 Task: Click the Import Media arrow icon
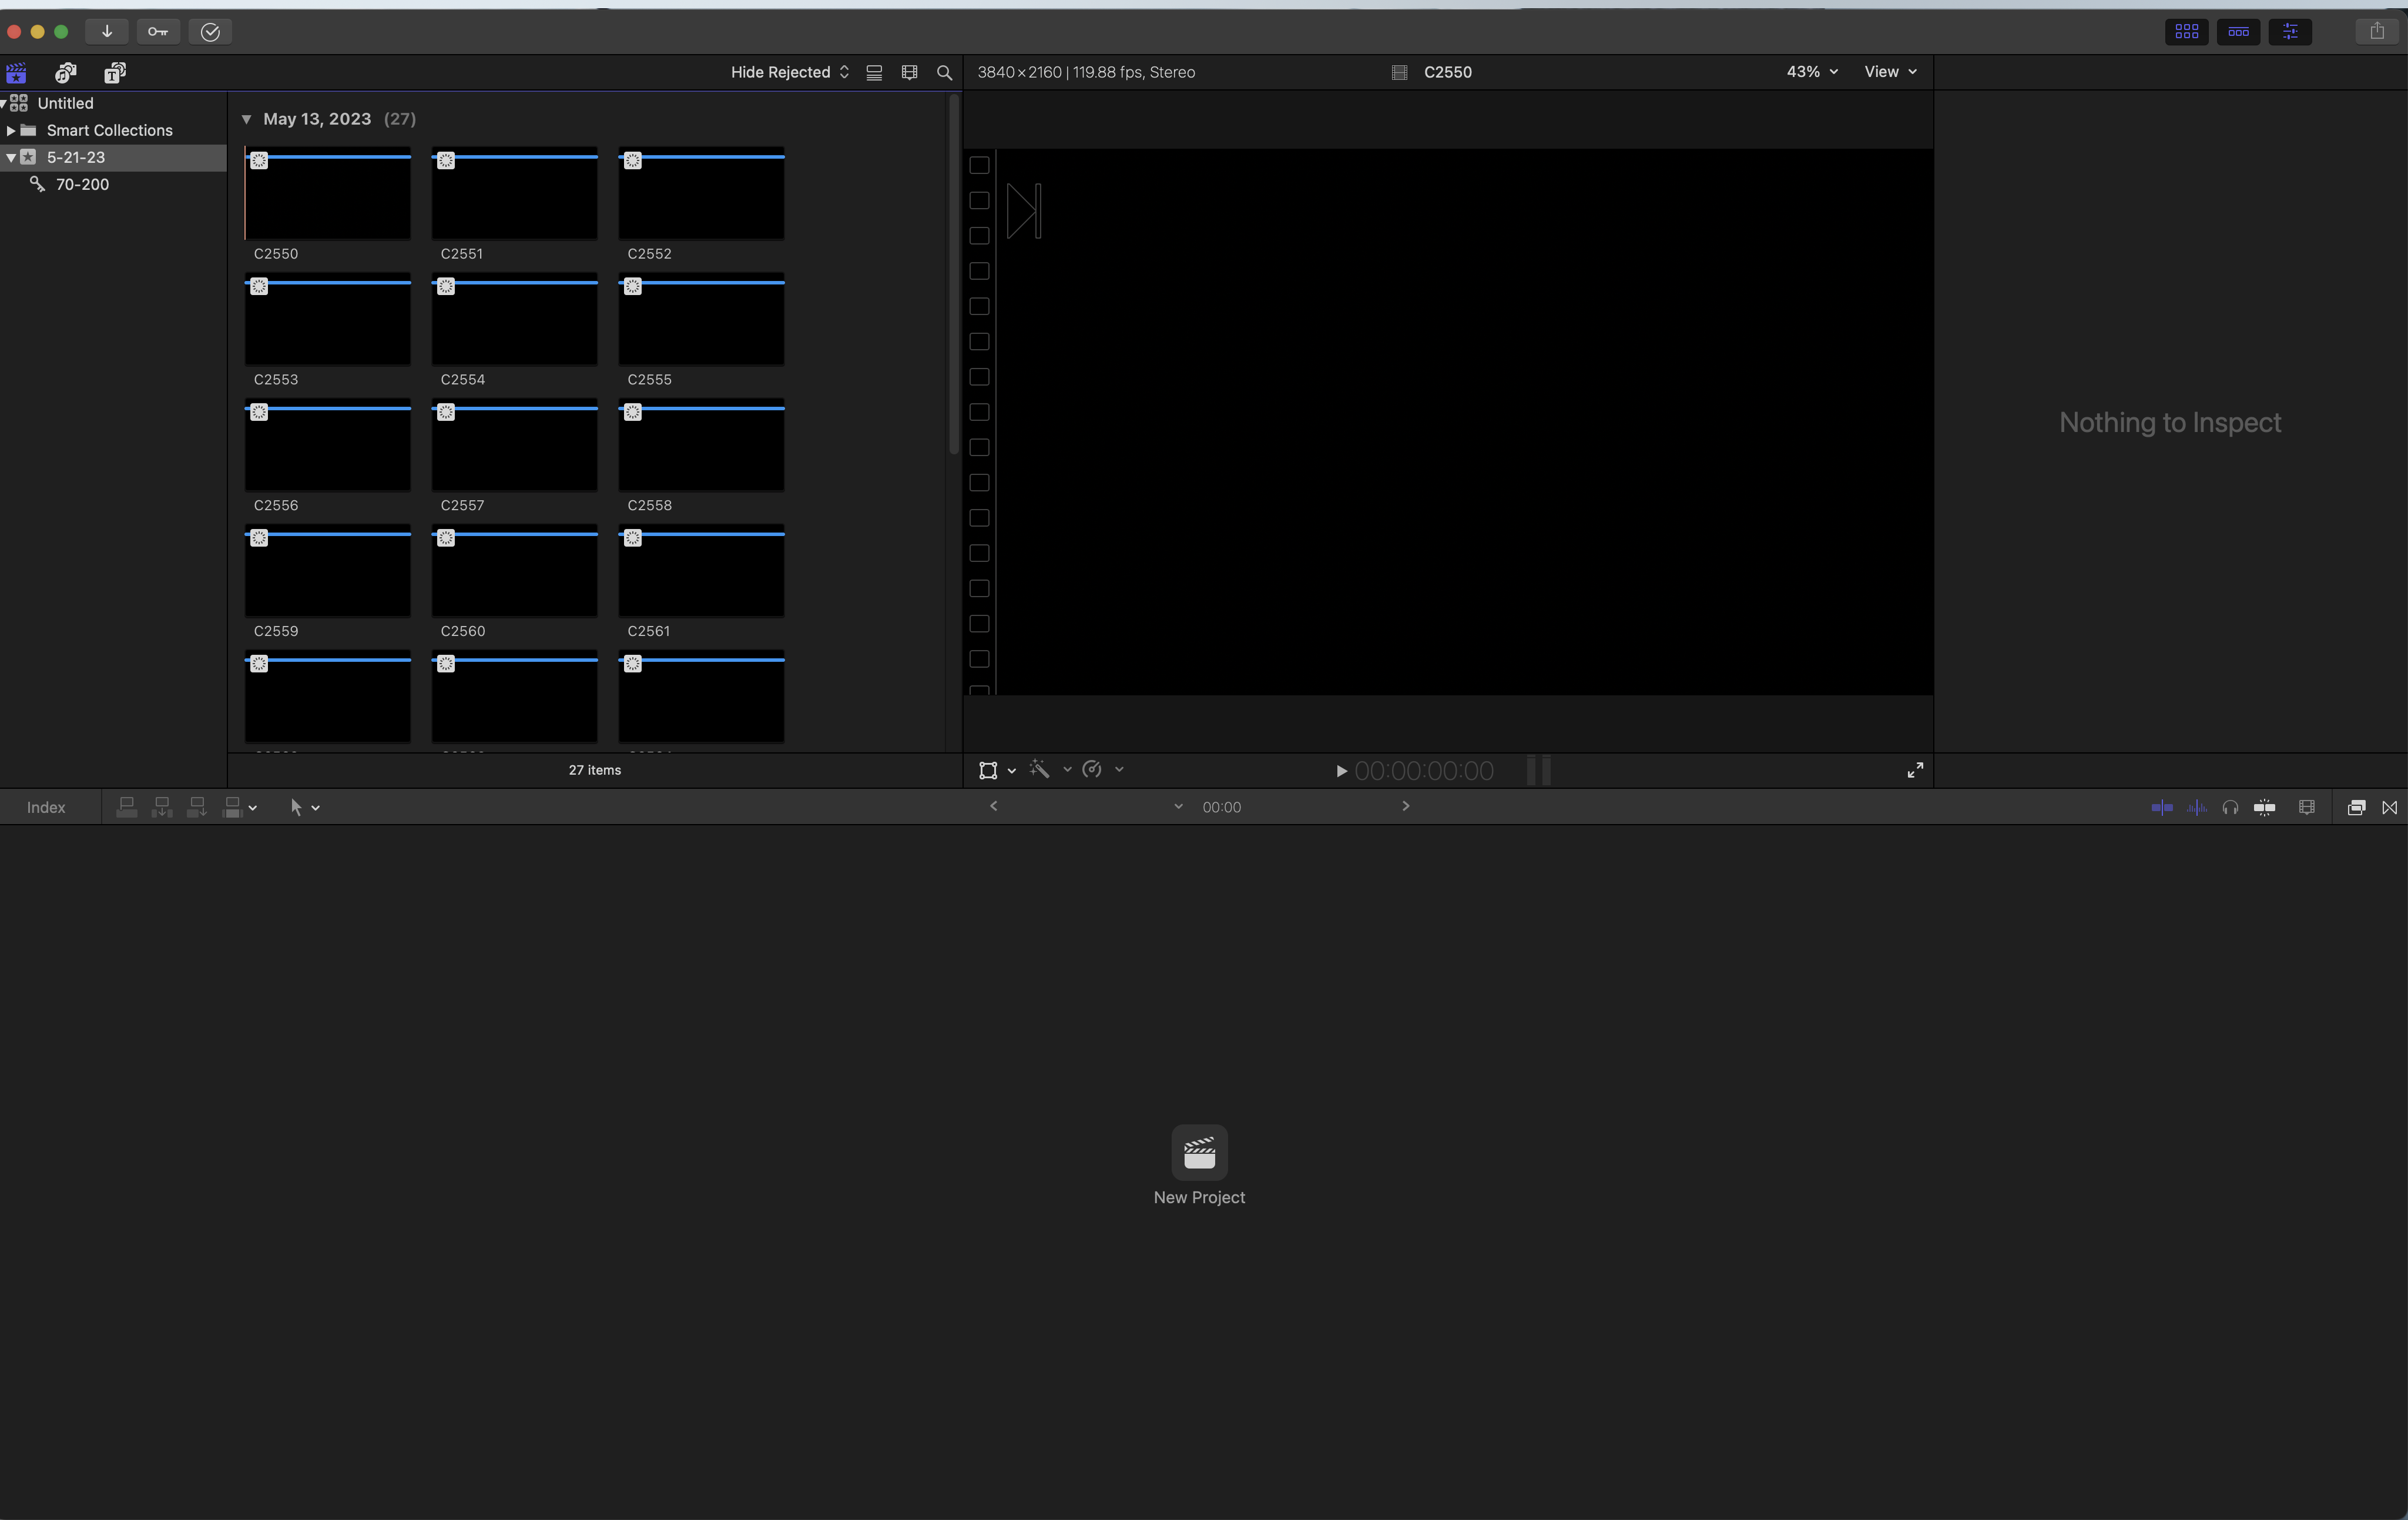coord(106,31)
